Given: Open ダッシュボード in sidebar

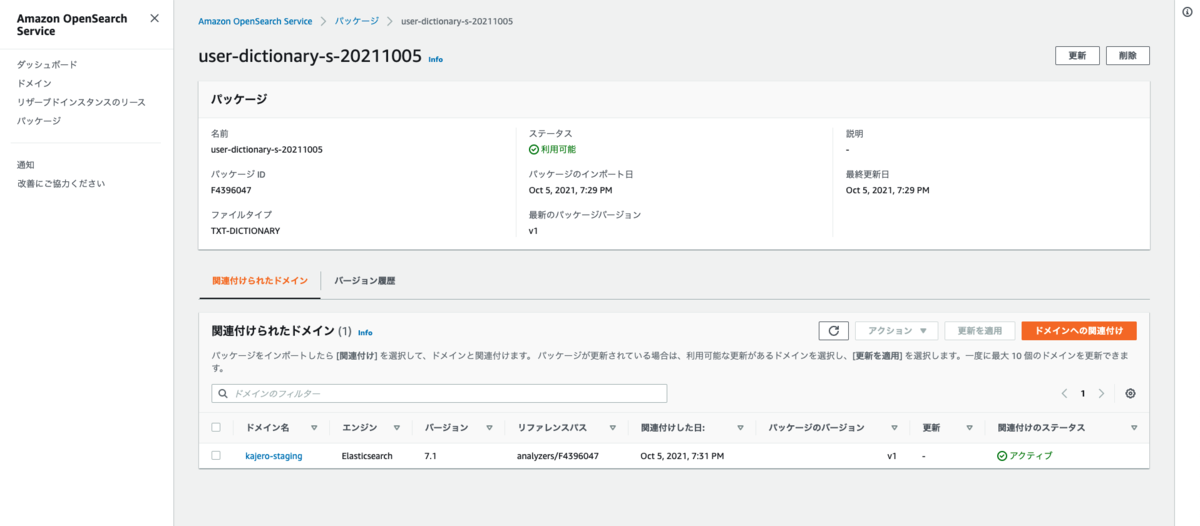Looking at the screenshot, I should [x=47, y=64].
